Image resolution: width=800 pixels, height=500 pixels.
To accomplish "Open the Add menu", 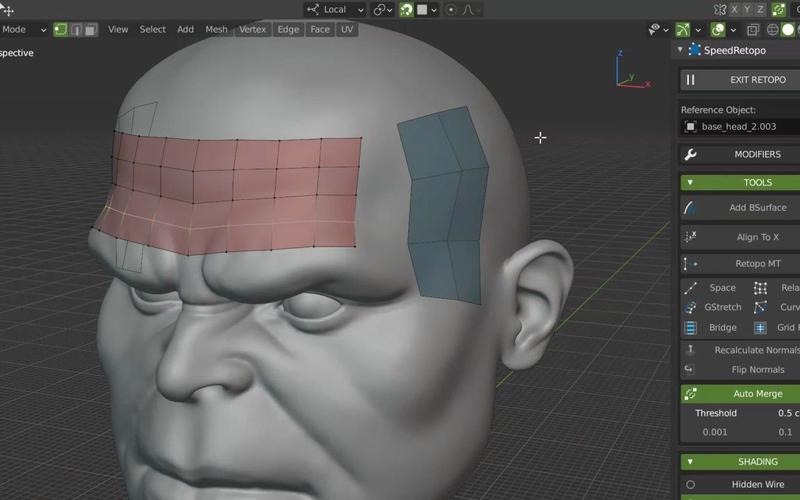I will click(x=185, y=30).
